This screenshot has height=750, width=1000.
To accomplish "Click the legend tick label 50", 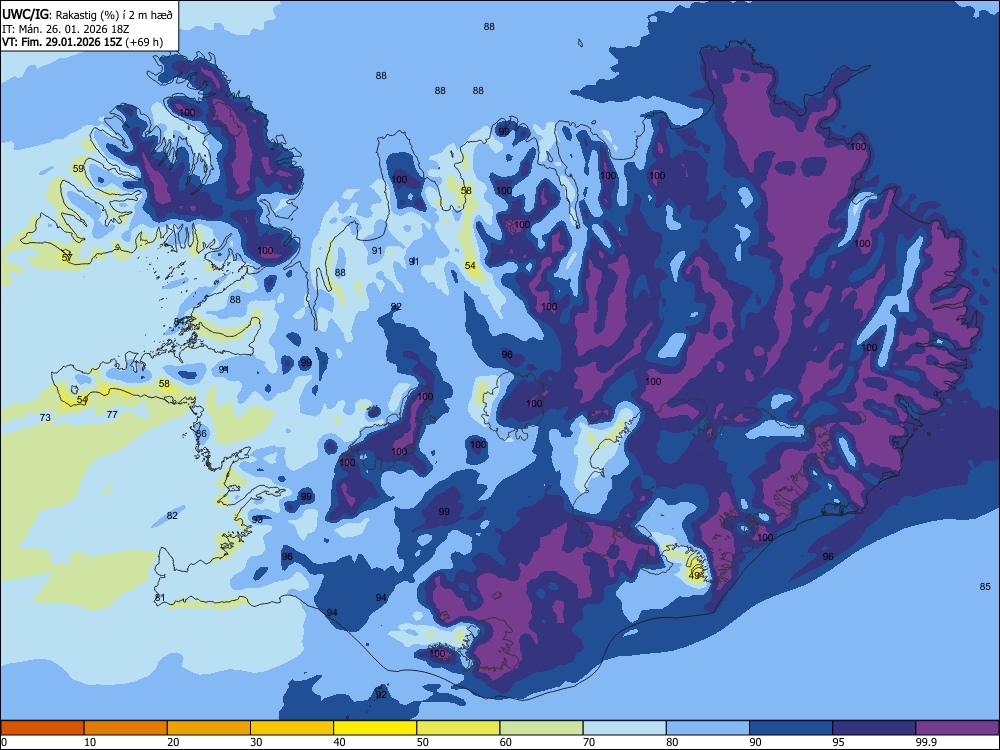I will [423, 742].
